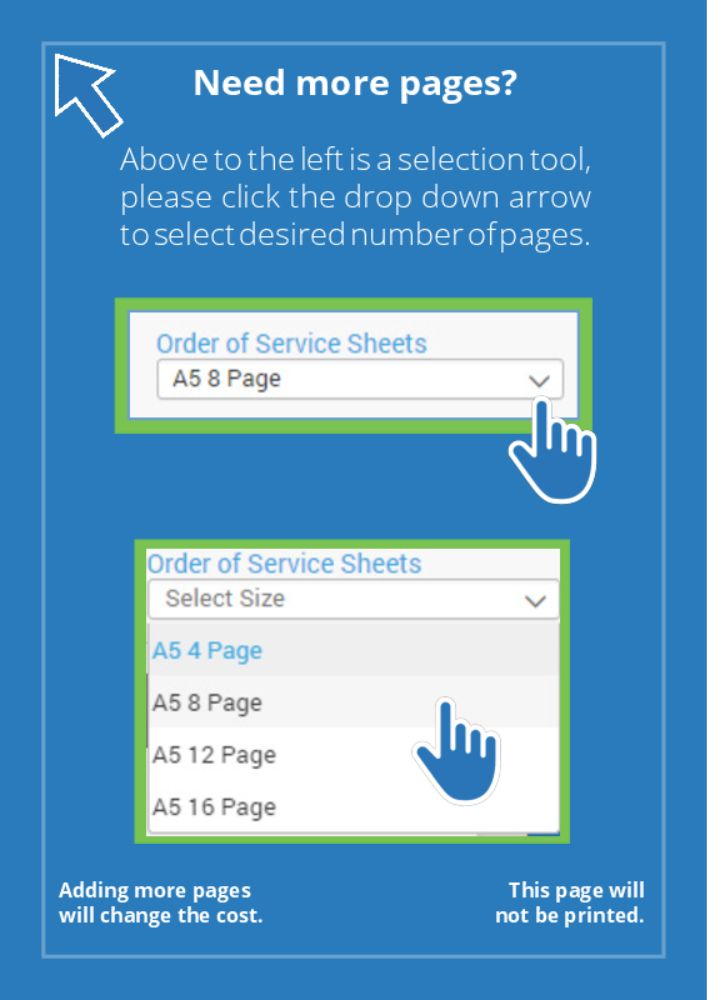Pick the A5 12 Page option
This screenshot has width=719, height=1000.
213,755
